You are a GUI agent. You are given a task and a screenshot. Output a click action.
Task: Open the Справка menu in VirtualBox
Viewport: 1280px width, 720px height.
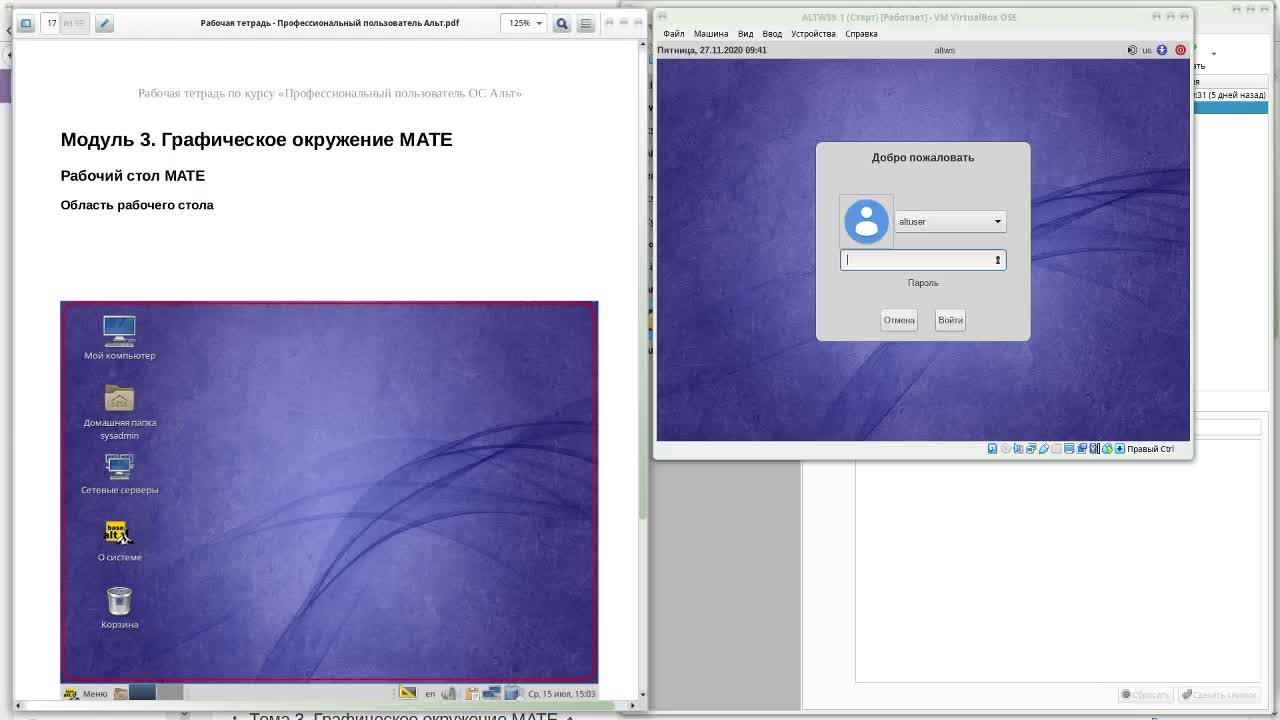pyautogui.click(x=861, y=34)
